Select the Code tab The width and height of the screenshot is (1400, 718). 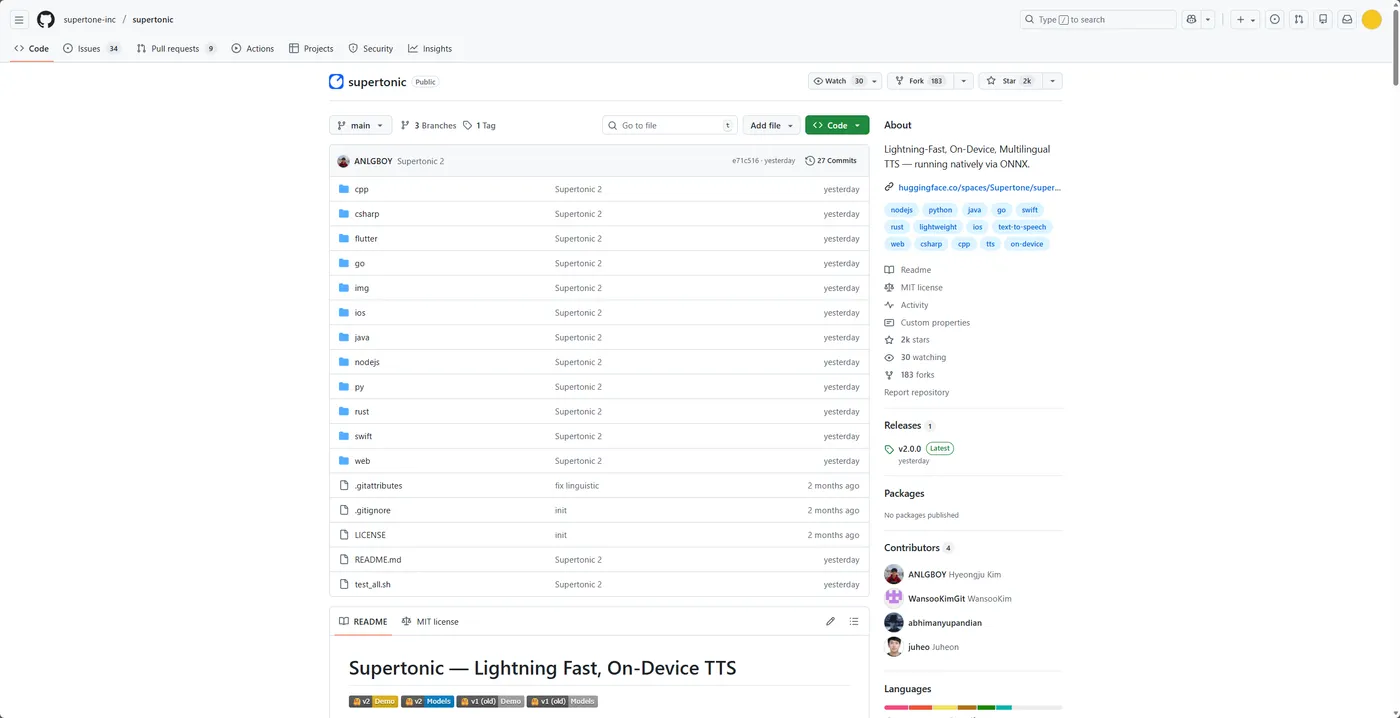pyautogui.click(x=32, y=48)
